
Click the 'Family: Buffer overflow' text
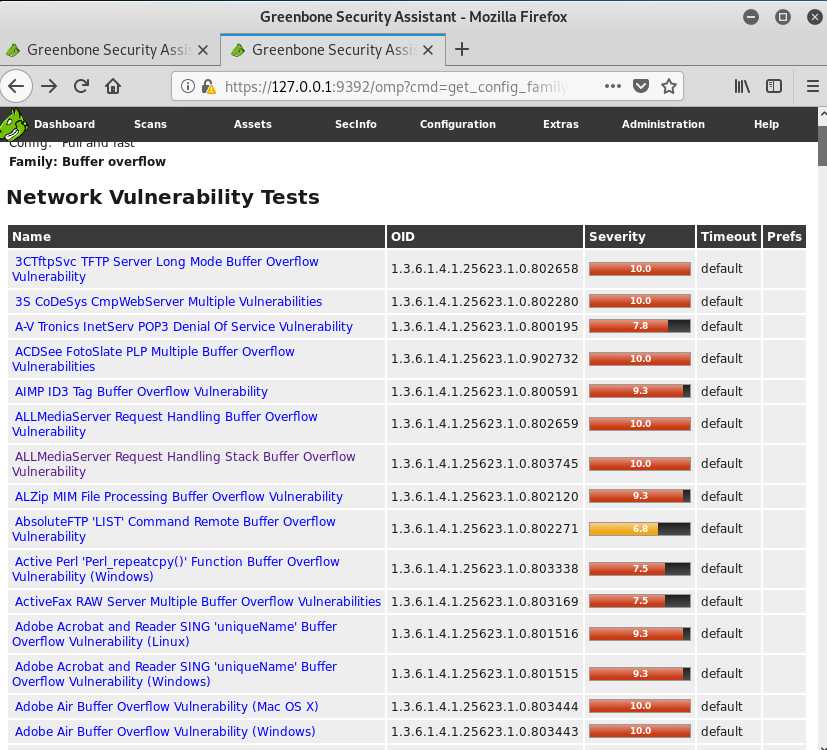click(88, 162)
